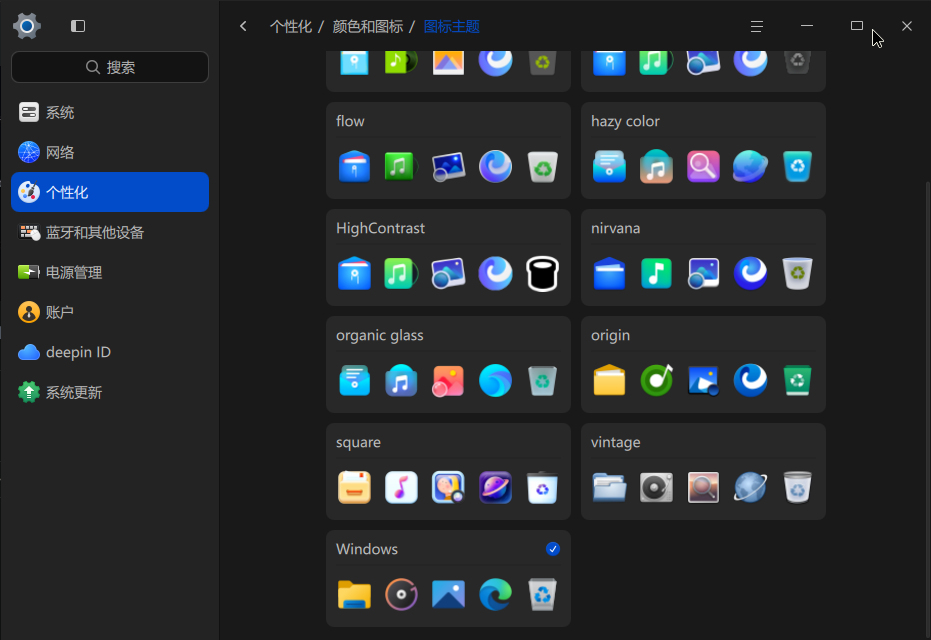Image resolution: width=931 pixels, height=640 pixels.
Task: Select the hazy color theme name
Action: tap(625, 121)
